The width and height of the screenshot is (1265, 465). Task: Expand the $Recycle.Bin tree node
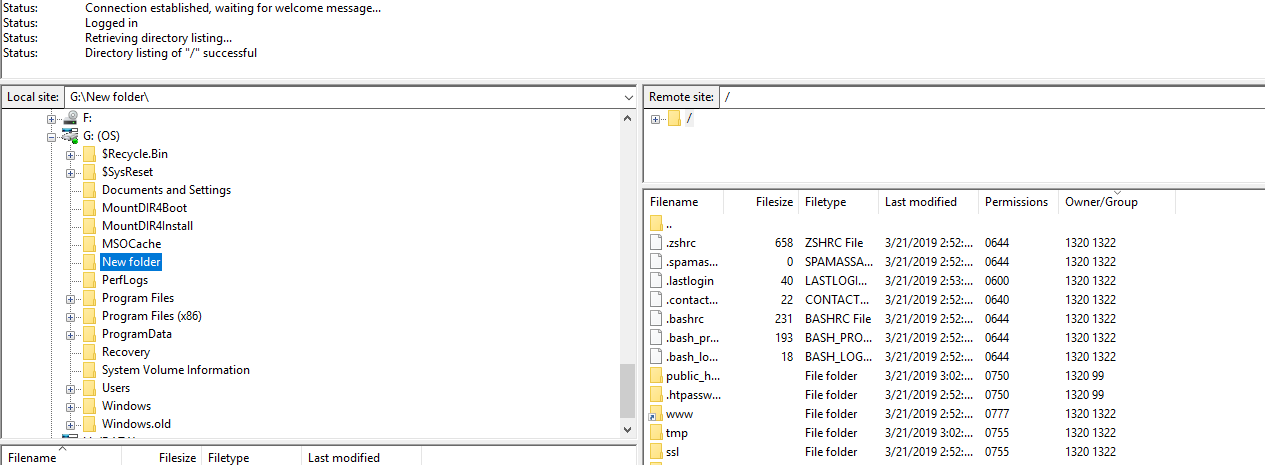tap(70, 154)
